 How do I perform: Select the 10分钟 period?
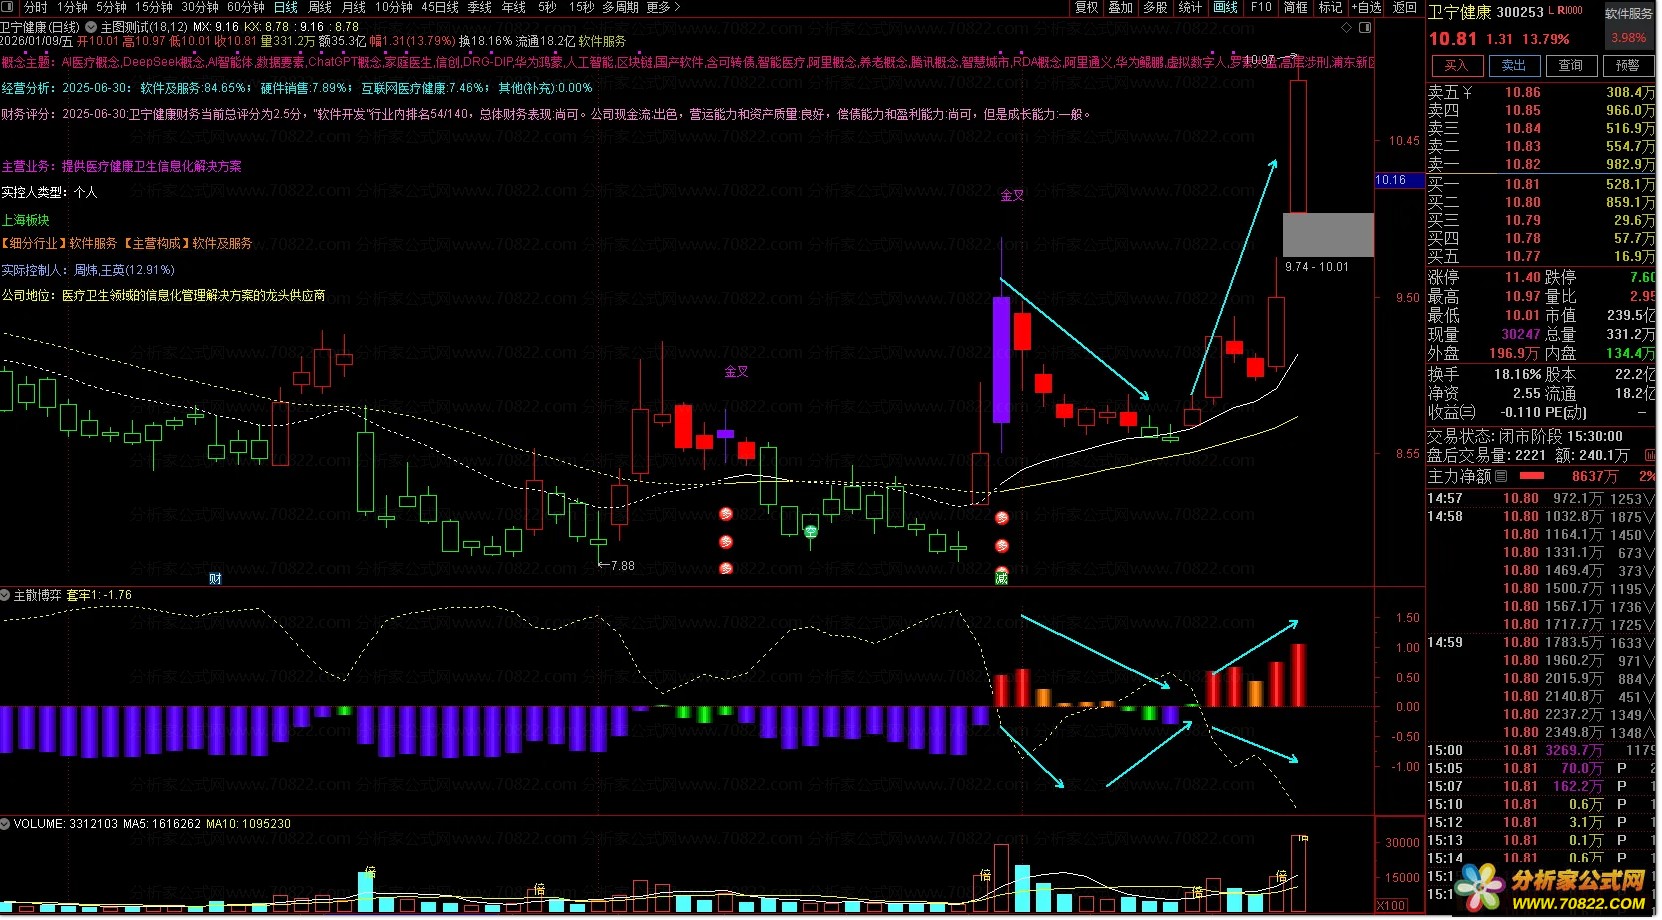tap(394, 7)
